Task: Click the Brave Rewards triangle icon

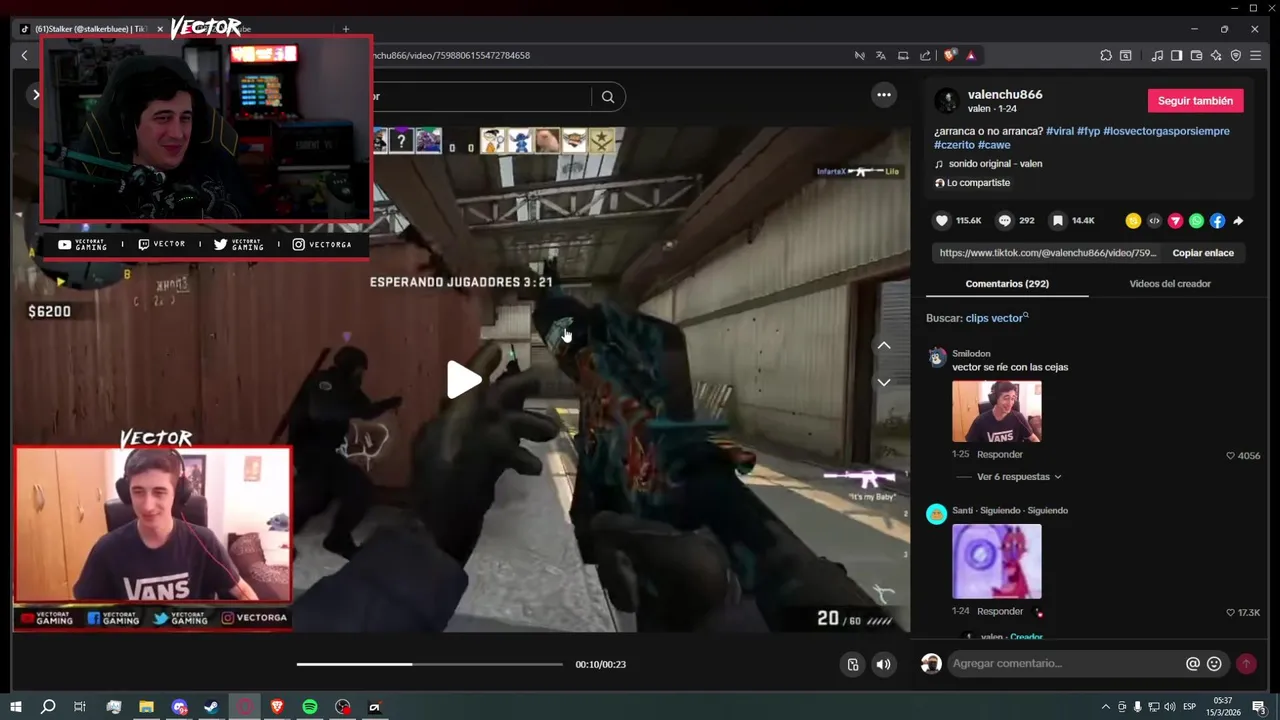Action: pyautogui.click(x=970, y=56)
